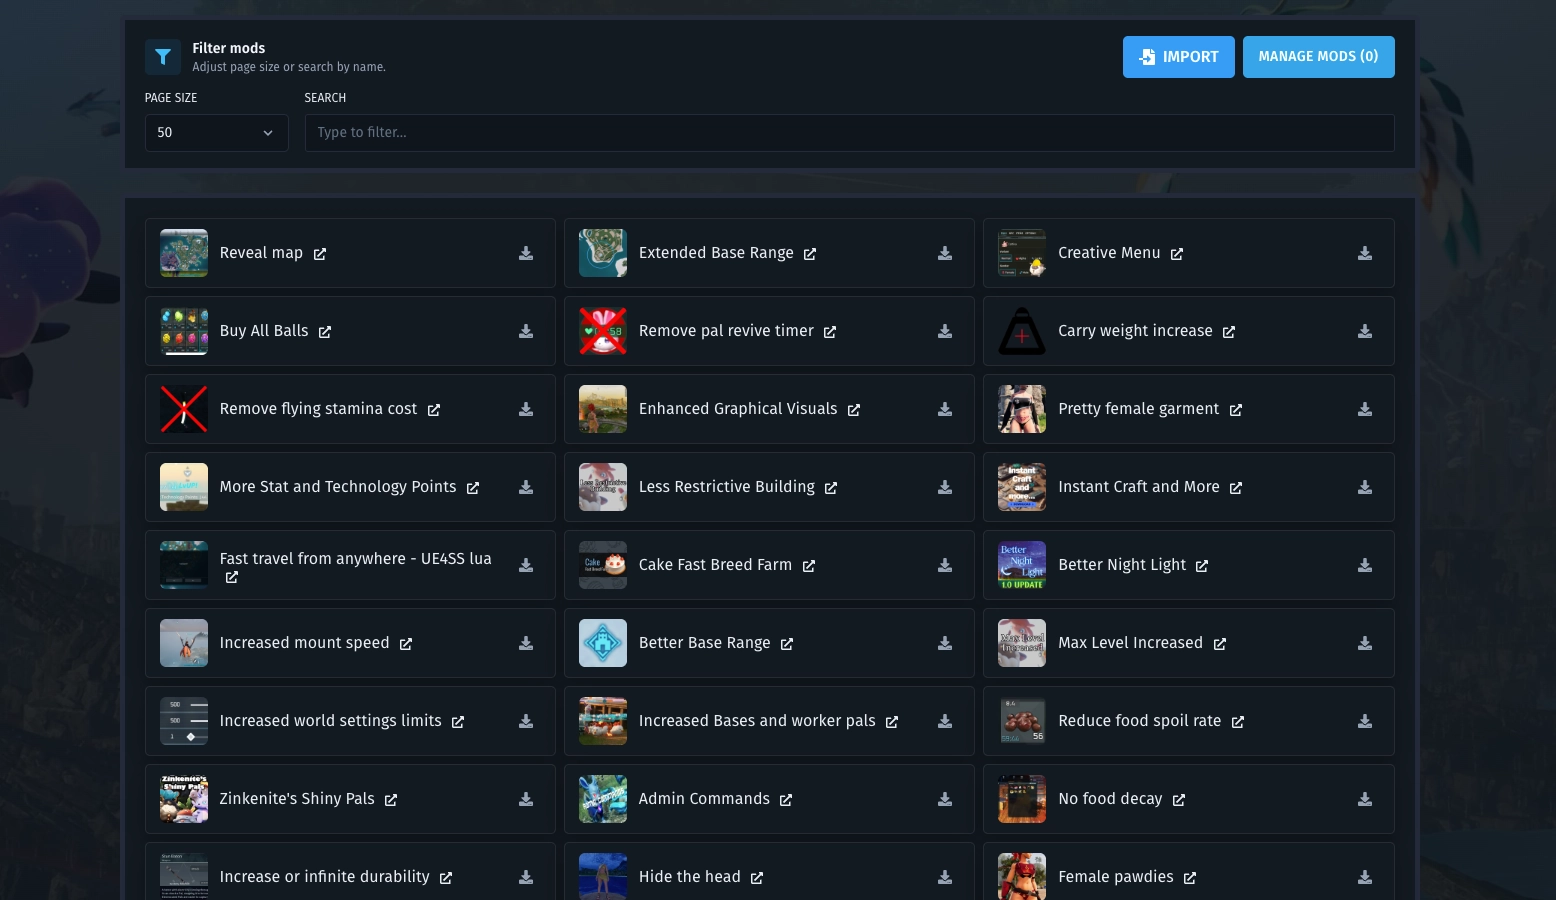
Task: Download Remove flying stamina cost mod
Action: [526, 410]
